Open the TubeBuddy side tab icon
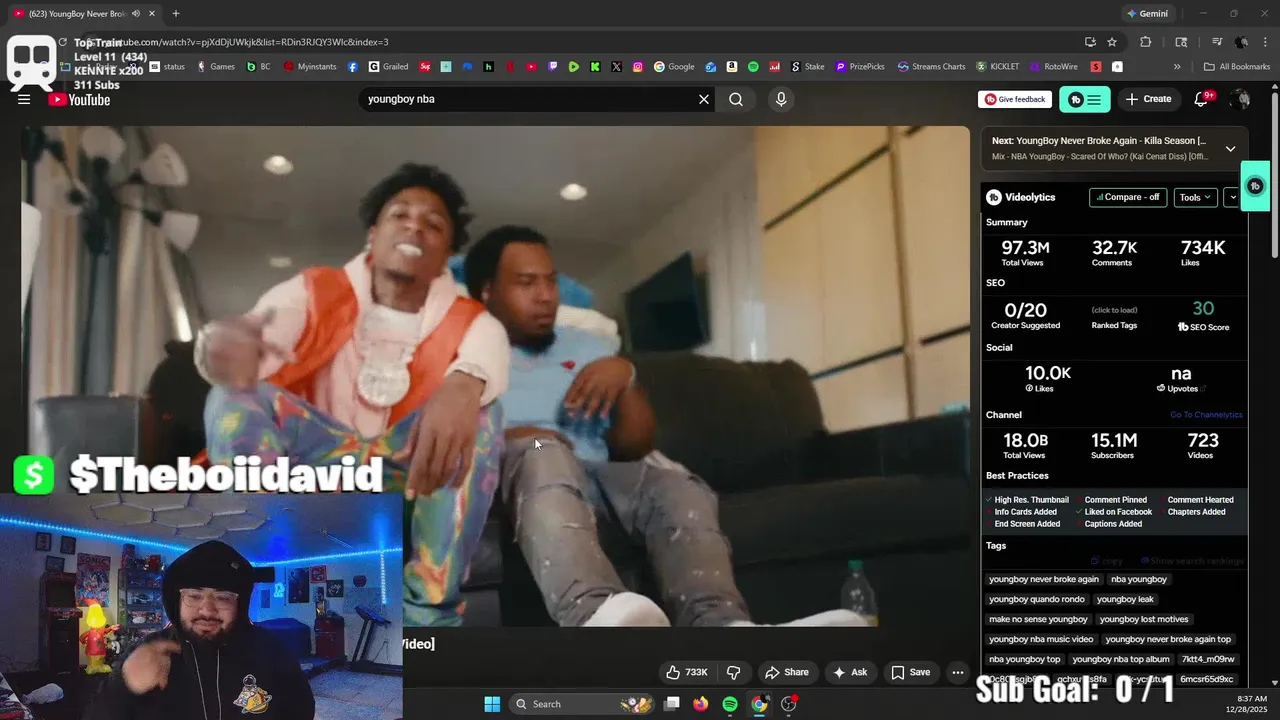1280x720 pixels. (1256, 186)
